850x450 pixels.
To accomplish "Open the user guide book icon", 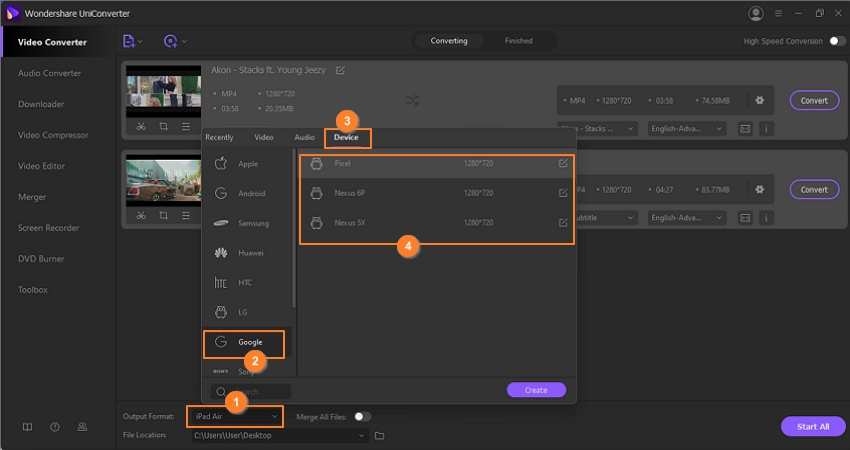I will (27, 427).
